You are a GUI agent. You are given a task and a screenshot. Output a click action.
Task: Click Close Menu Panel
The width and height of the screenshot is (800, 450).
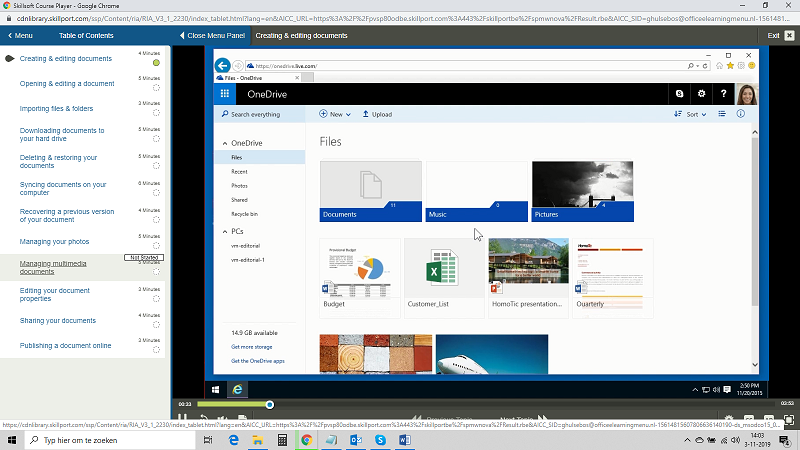tap(212, 35)
